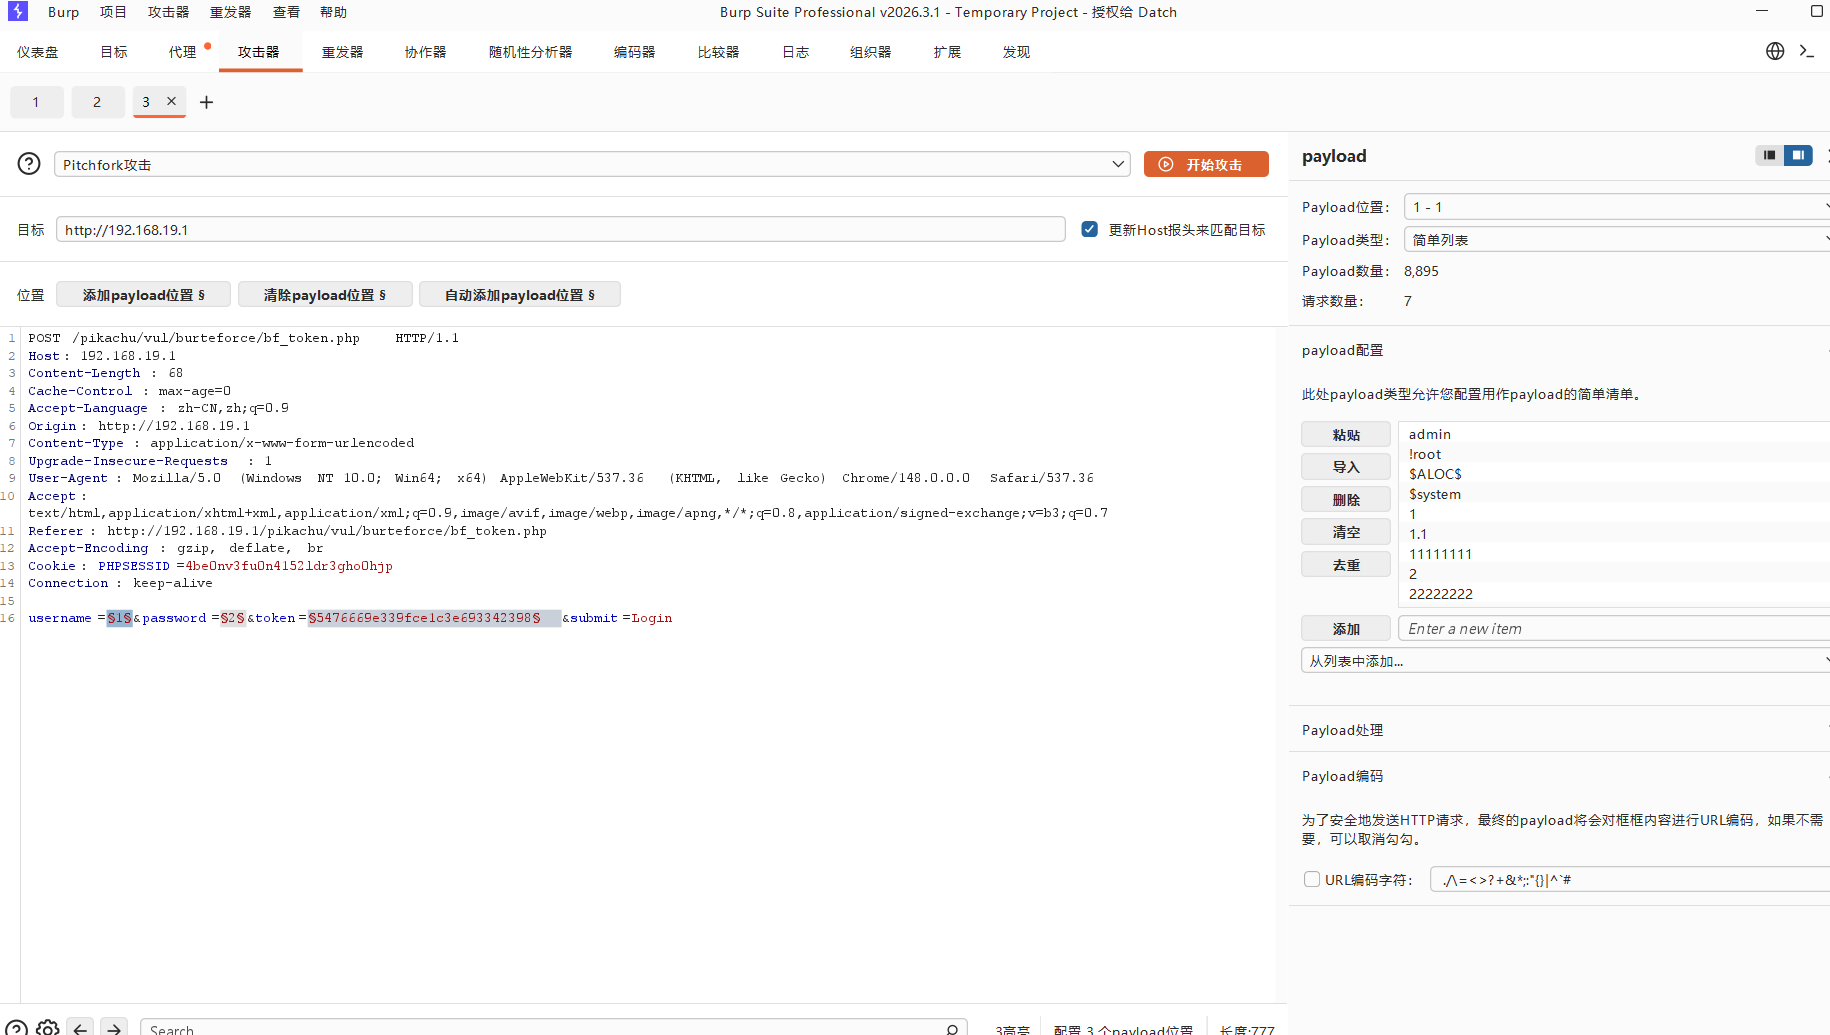Click the 添加payload位置 § button
Screen dimensions: 1830x1035
(x=143, y=295)
